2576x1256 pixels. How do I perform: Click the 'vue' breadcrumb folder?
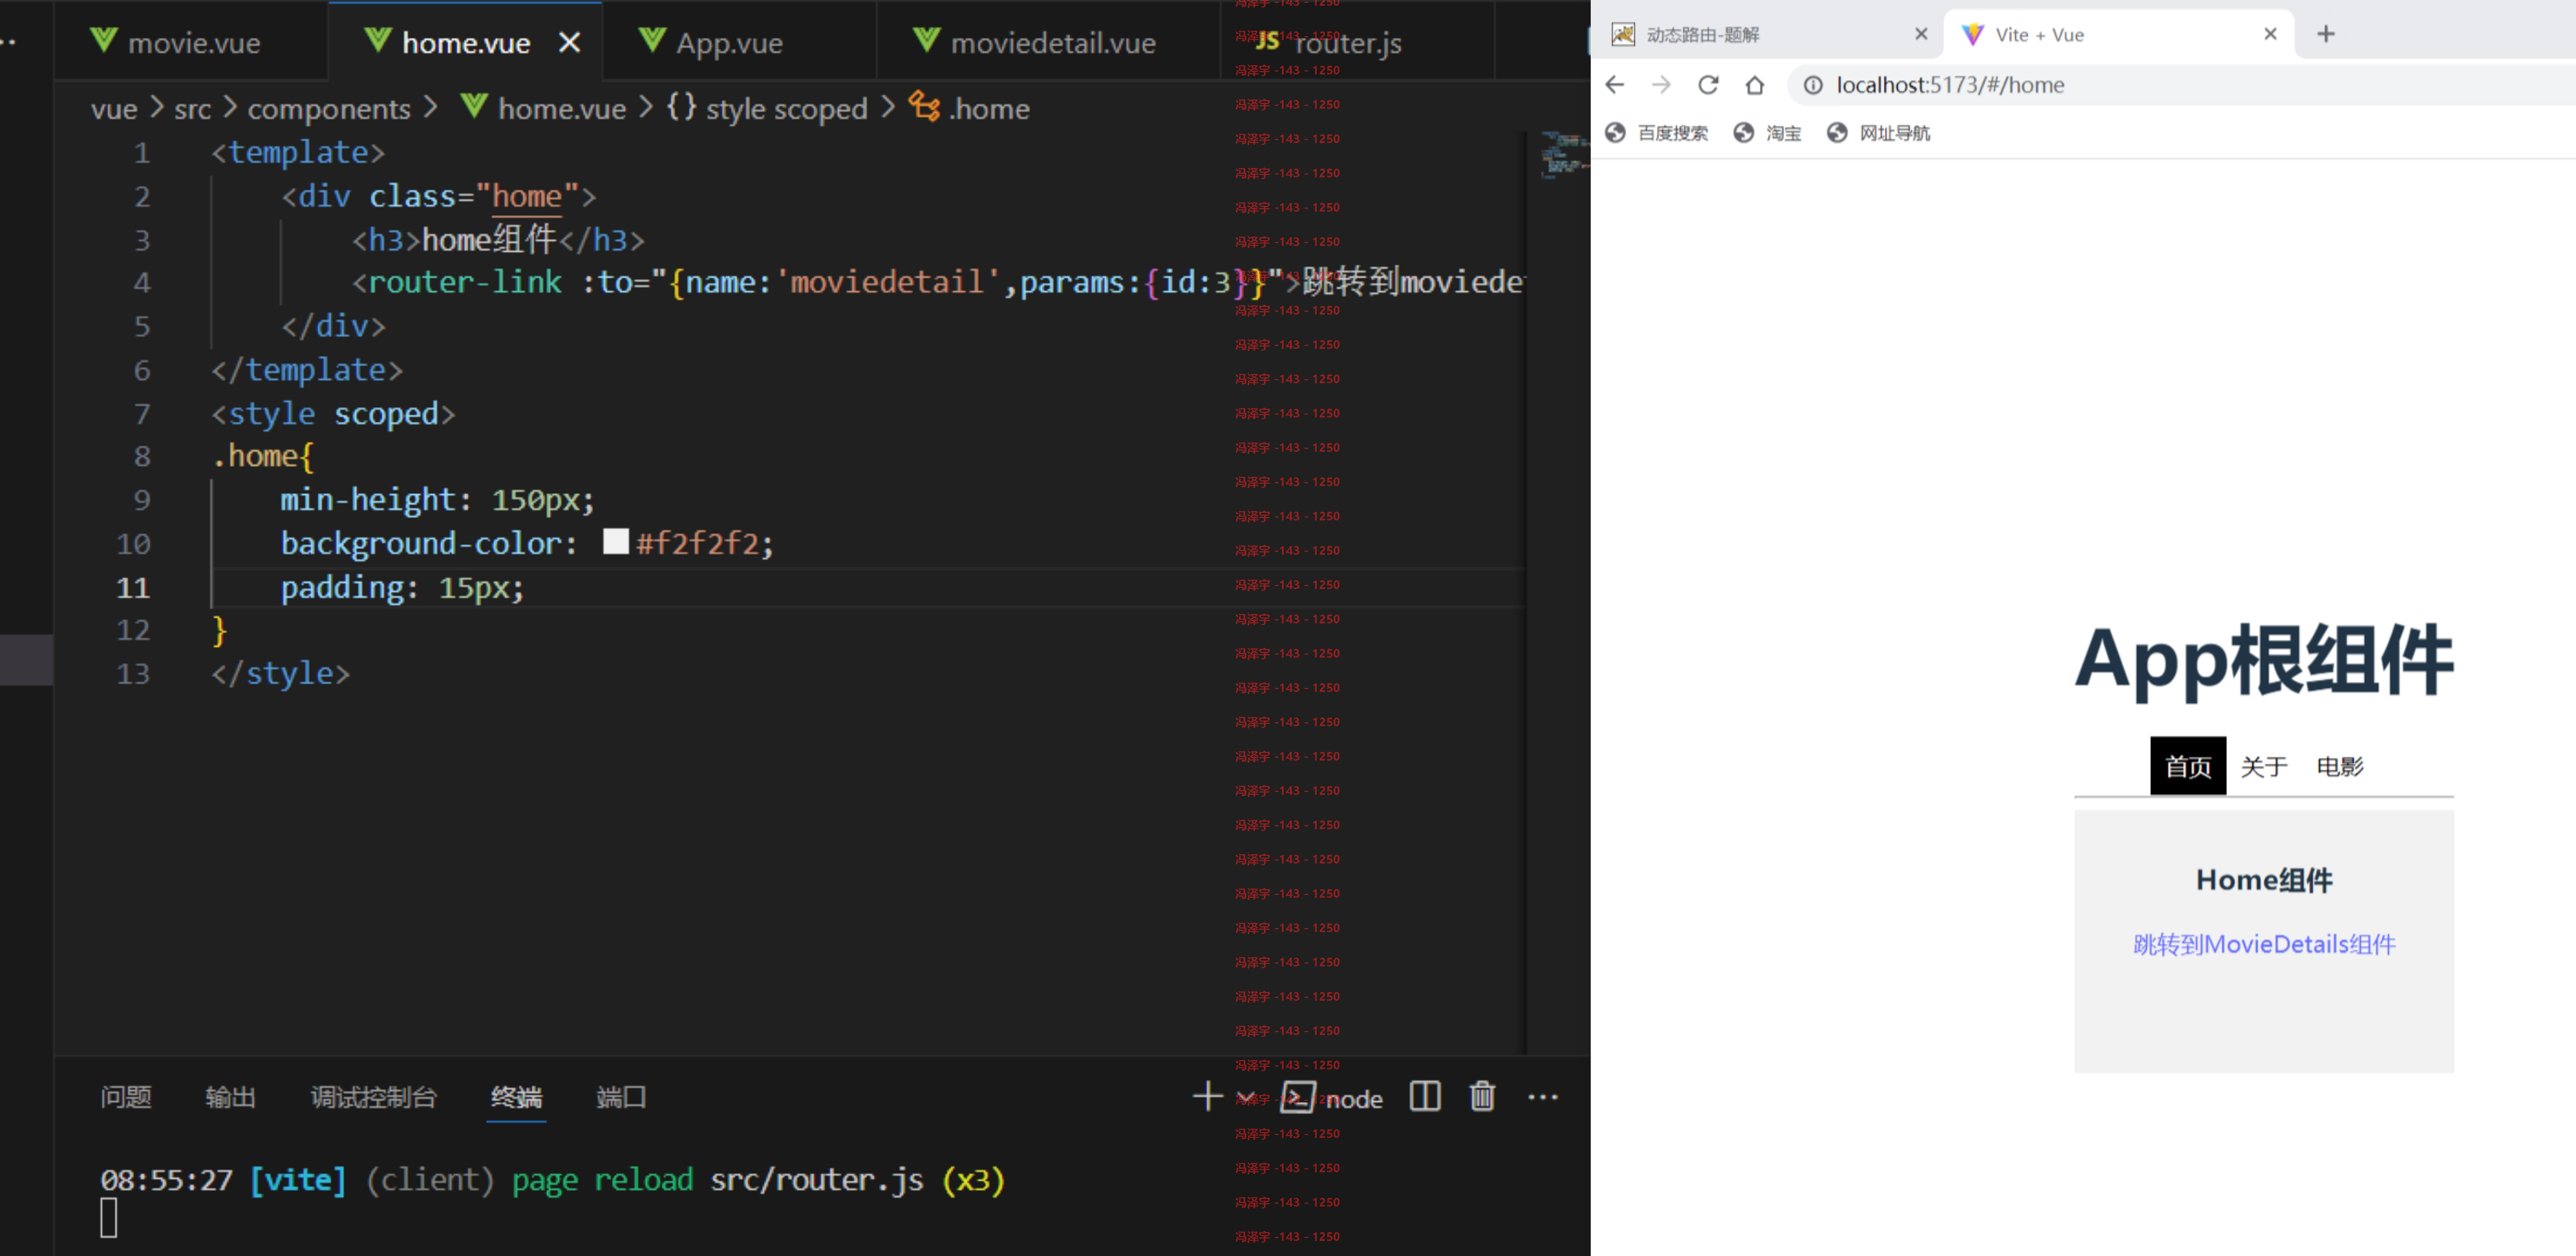pyautogui.click(x=114, y=109)
